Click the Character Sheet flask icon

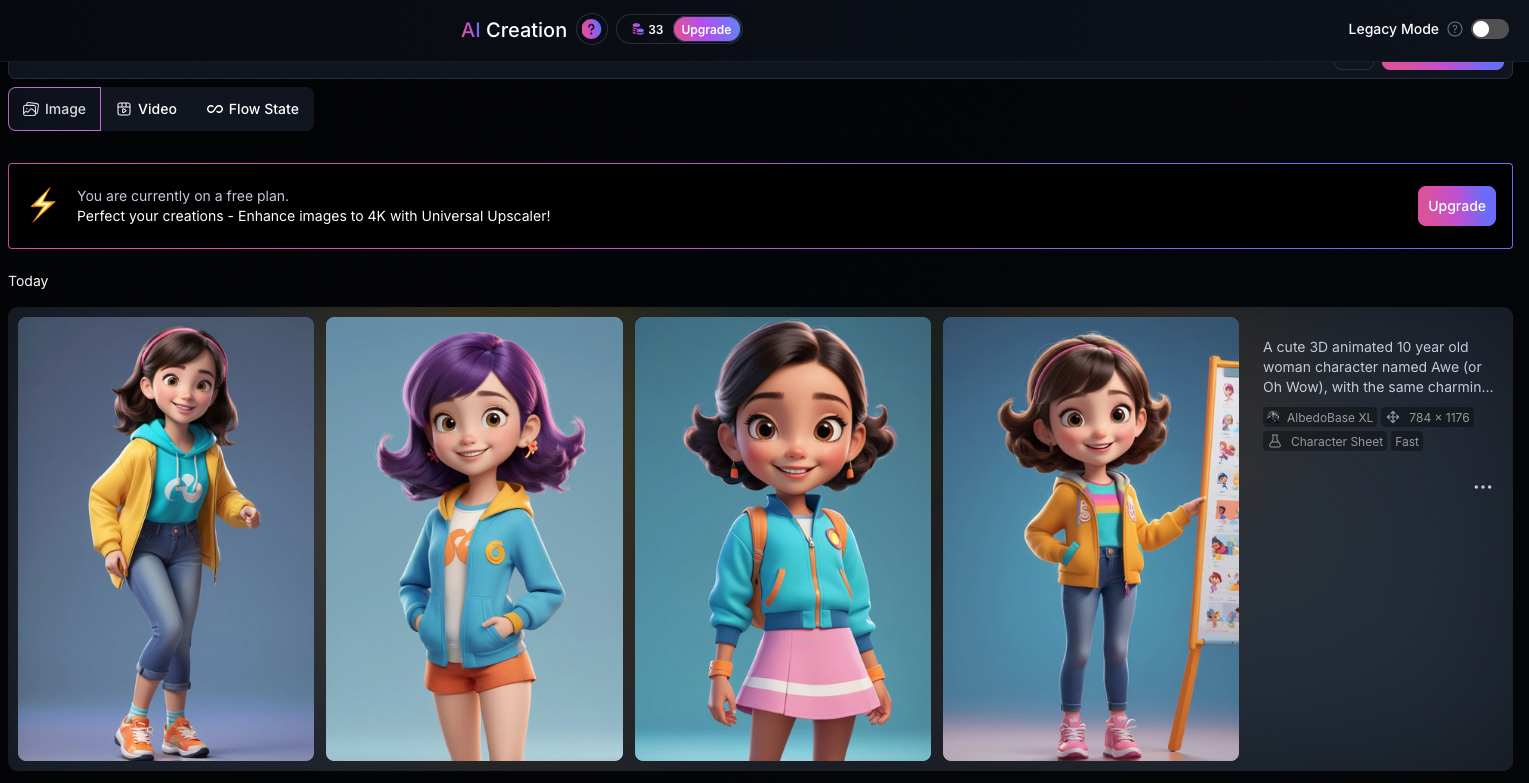[x=1272, y=441]
